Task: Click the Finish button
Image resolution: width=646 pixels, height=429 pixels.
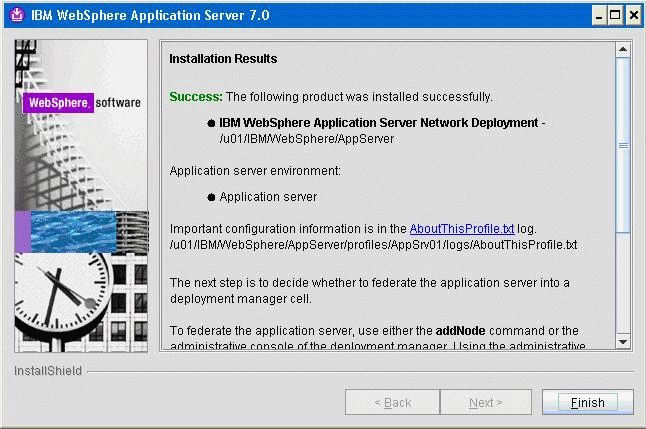Action: (587, 403)
